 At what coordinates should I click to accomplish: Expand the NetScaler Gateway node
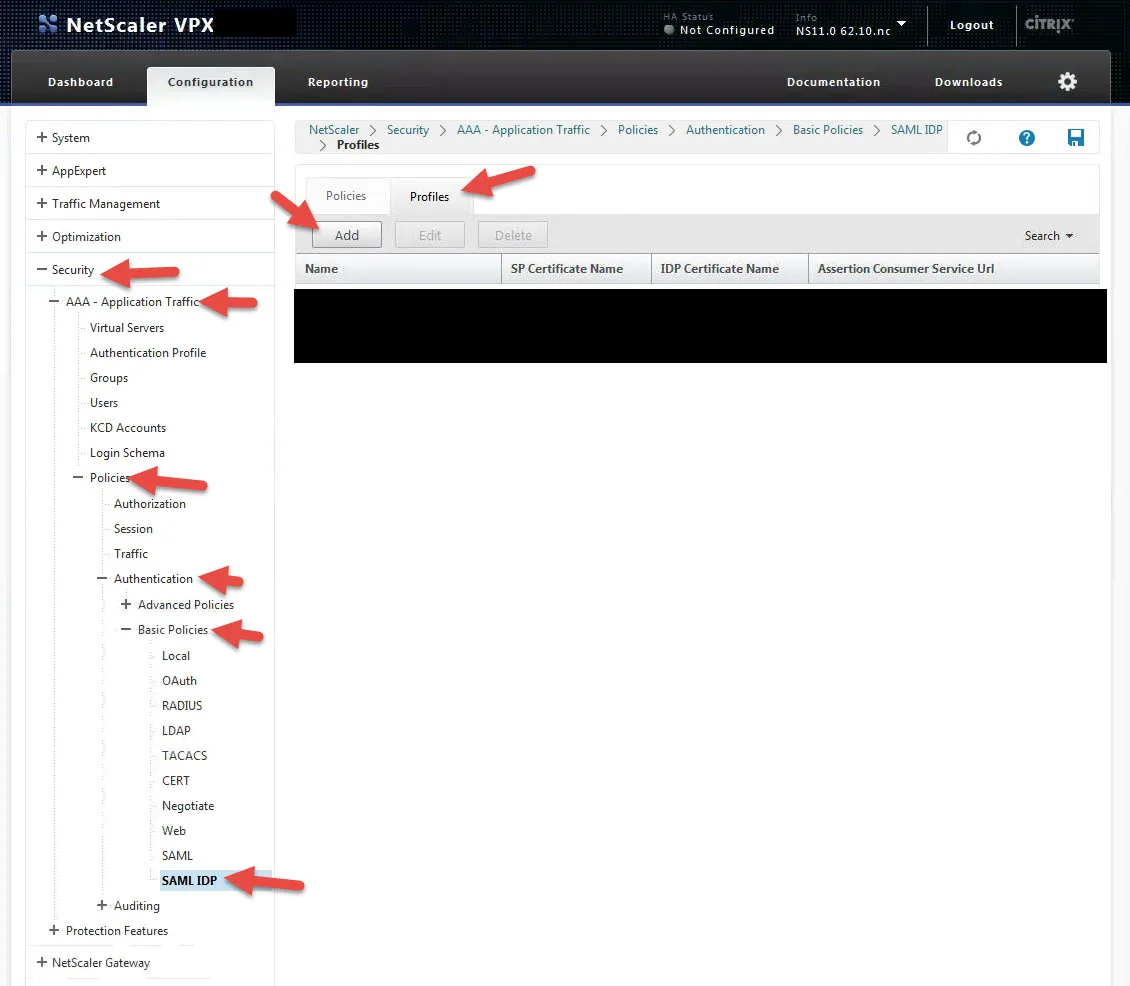click(42, 962)
